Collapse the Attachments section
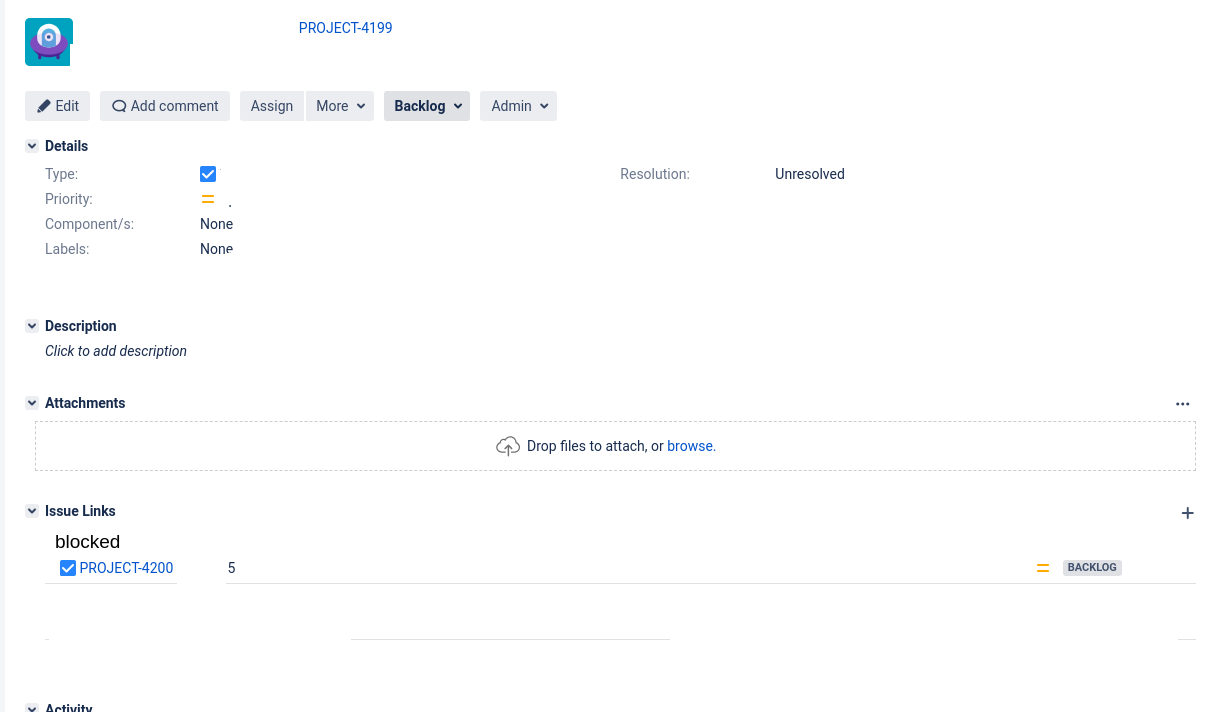The image size is (1209, 712). 31,402
